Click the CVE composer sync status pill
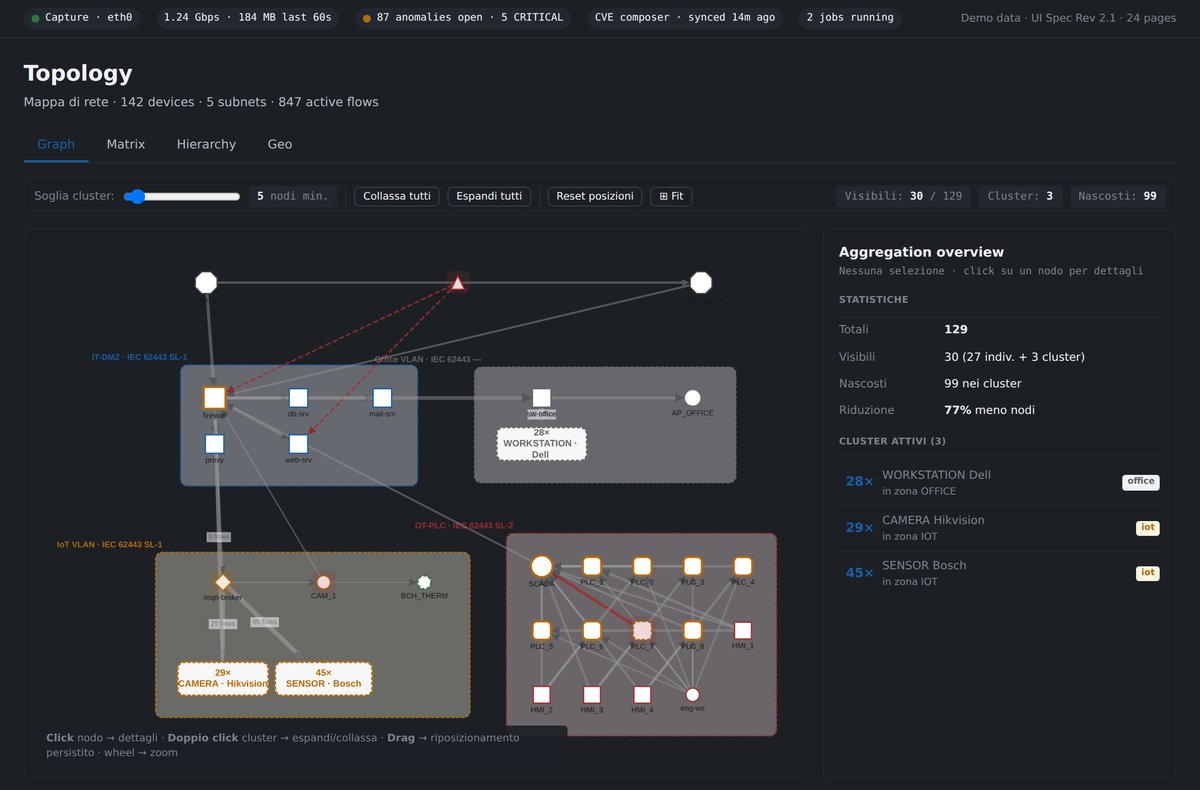The image size is (1200, 790). (x=683, y=18)
